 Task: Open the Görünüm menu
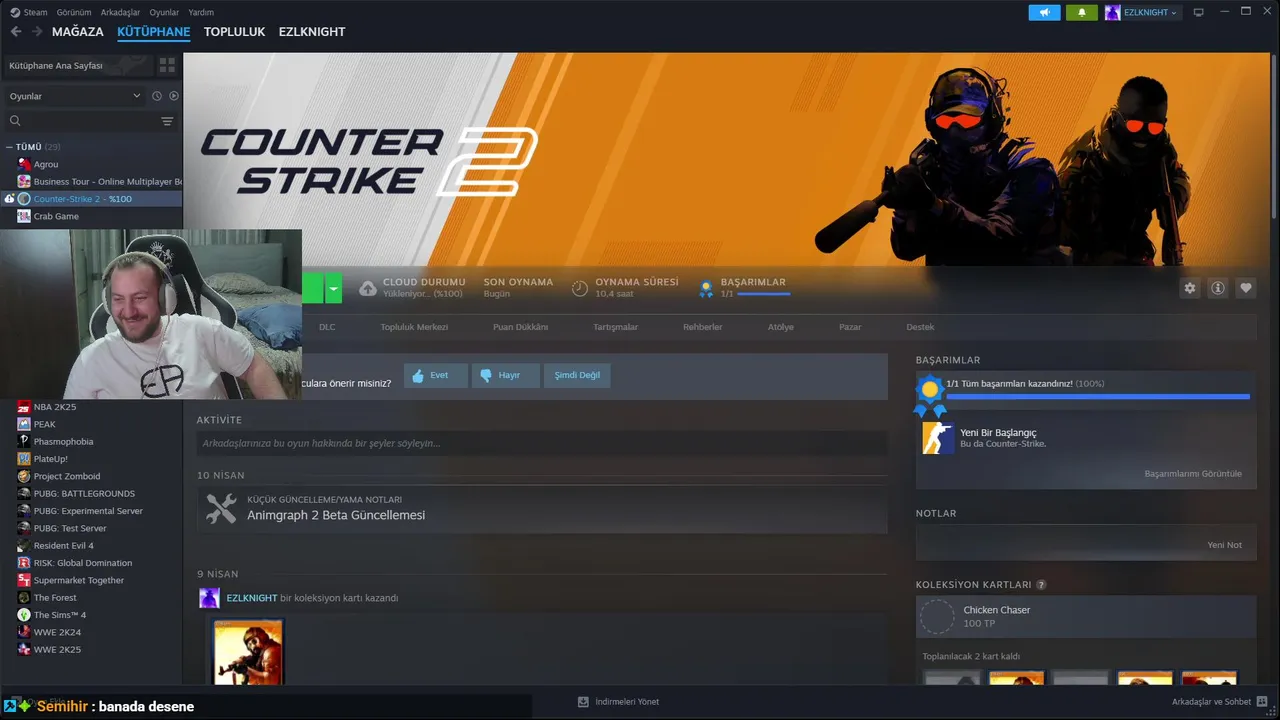74,12
